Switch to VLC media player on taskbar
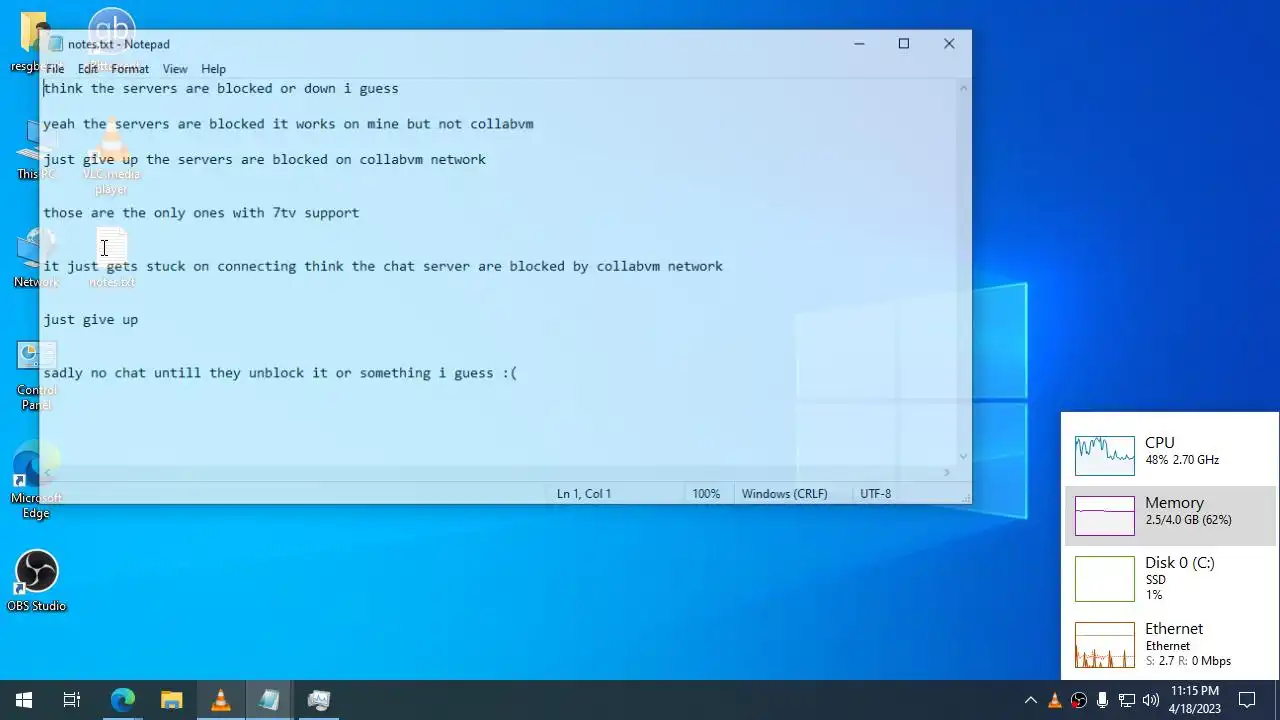This screenshot has width=1280, height=720. 221,700
